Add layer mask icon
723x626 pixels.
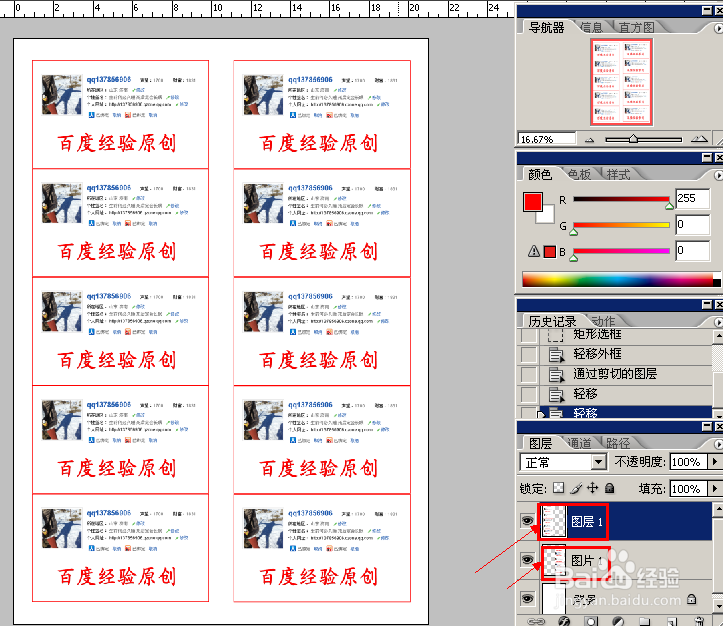pos(591,621)
